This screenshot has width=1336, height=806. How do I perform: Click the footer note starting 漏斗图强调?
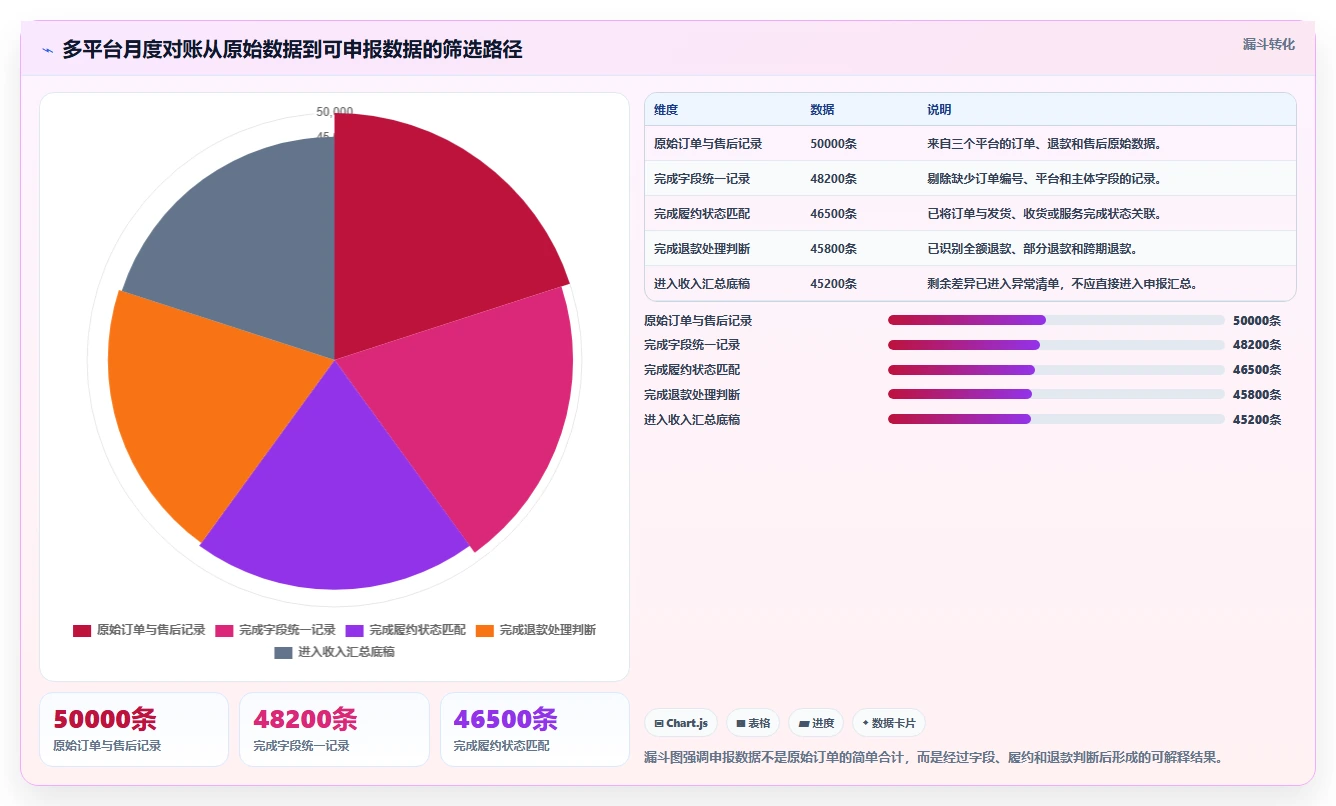pyautogui.click(x=933, y=758)
